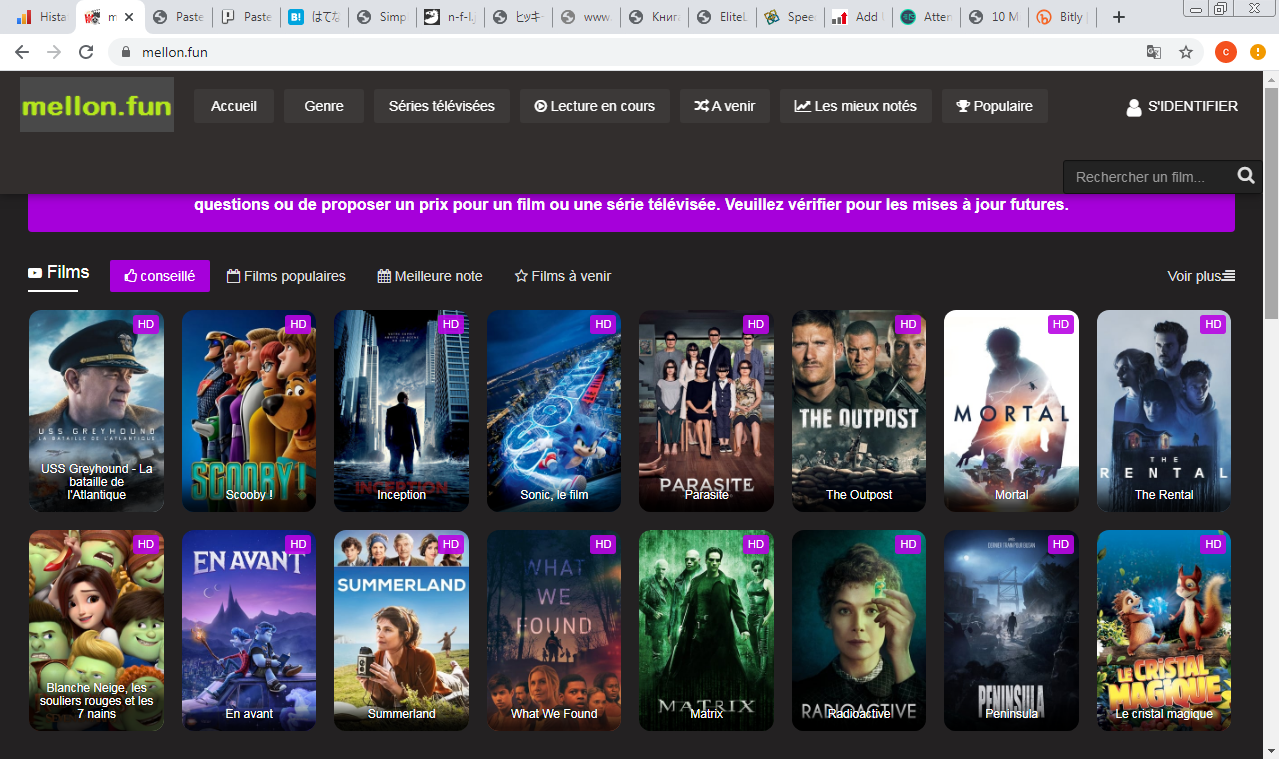Click browser forward arrow
The height and width of the screenshot is (759, 1279).
click(x=54, y=52)
